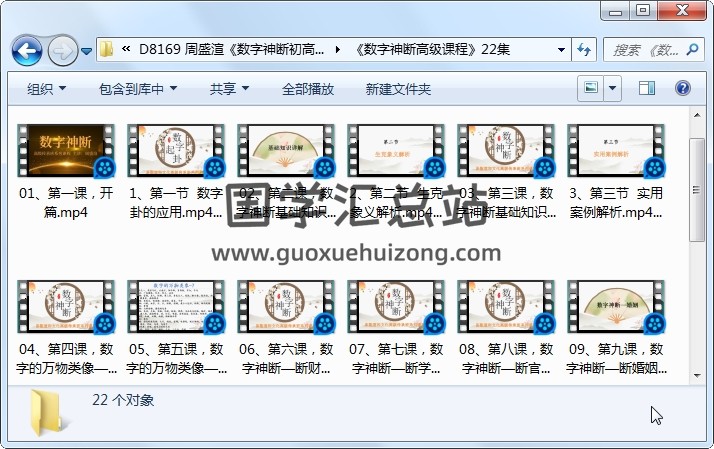Click the 新建文件夹 button
The width and height of the screenshot is (714, 449).
click(x=398, y=89)
